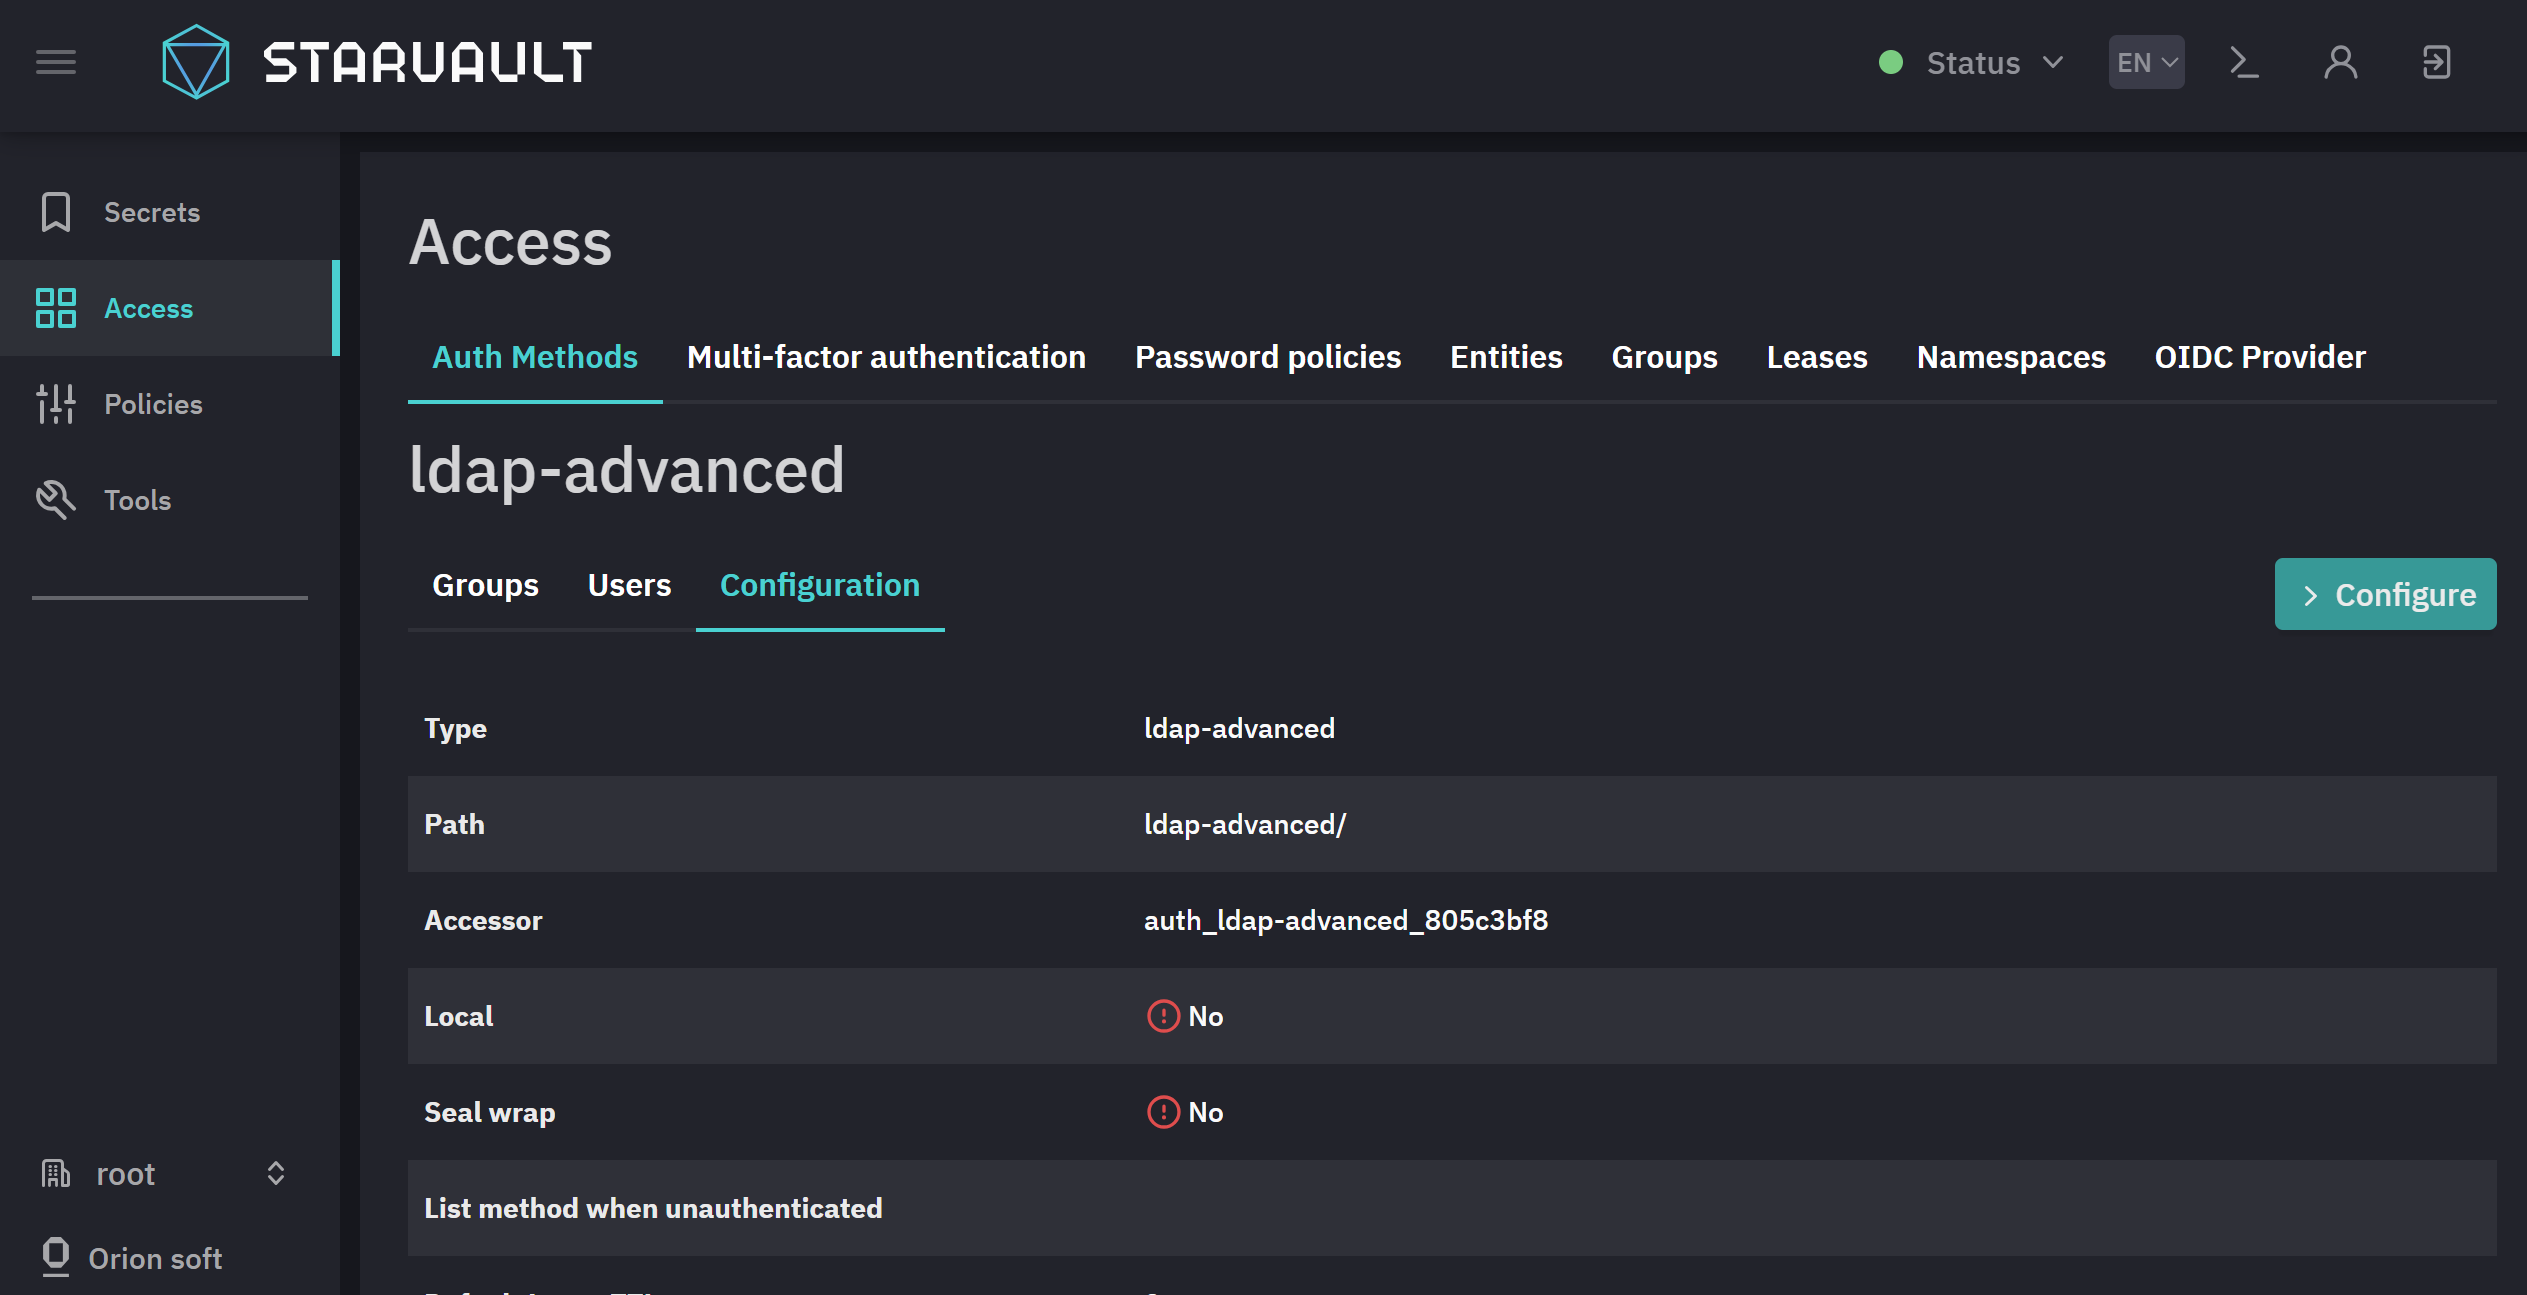Screen dimensions: 2527x1295
Task: Select the Access sidebar item
Action: (x=170, y=308)
